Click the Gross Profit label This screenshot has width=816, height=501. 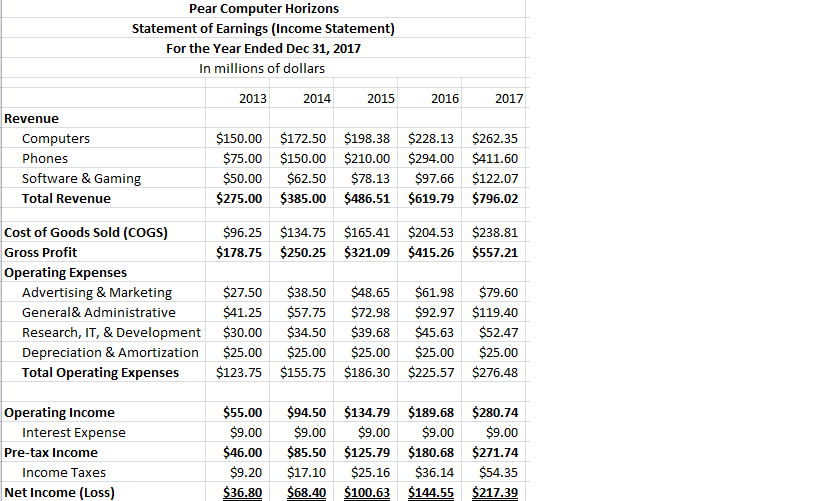[x=41, y=252]
